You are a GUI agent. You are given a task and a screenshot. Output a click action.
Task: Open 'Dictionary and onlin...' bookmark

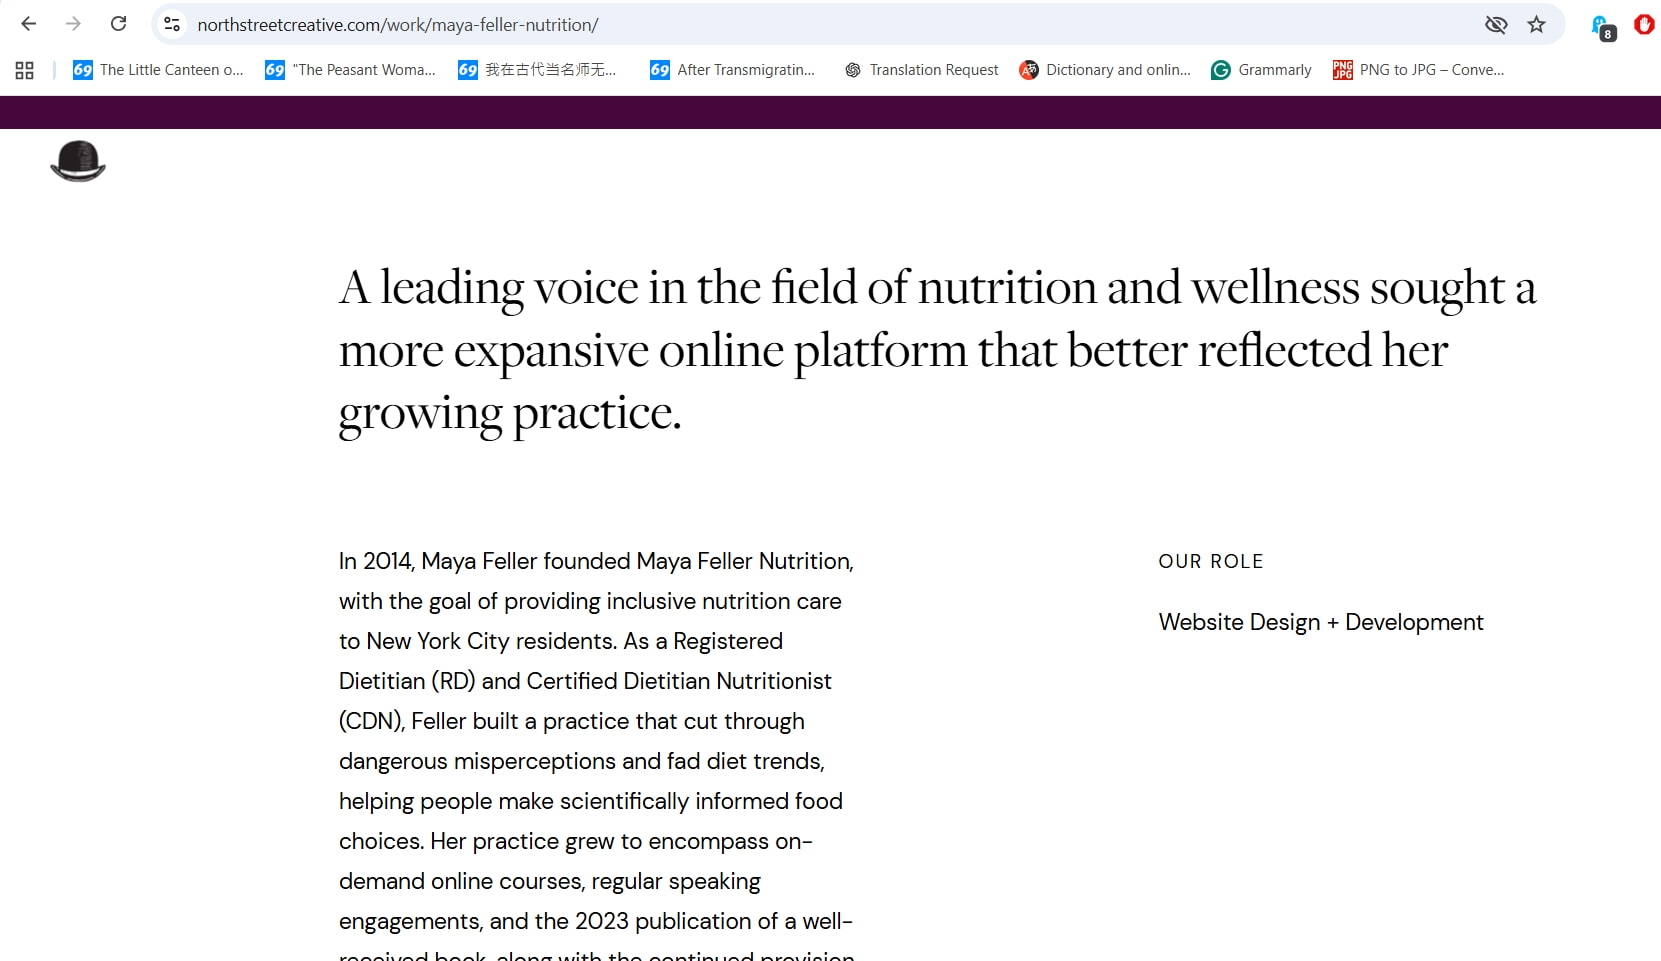coord(1105,70)
